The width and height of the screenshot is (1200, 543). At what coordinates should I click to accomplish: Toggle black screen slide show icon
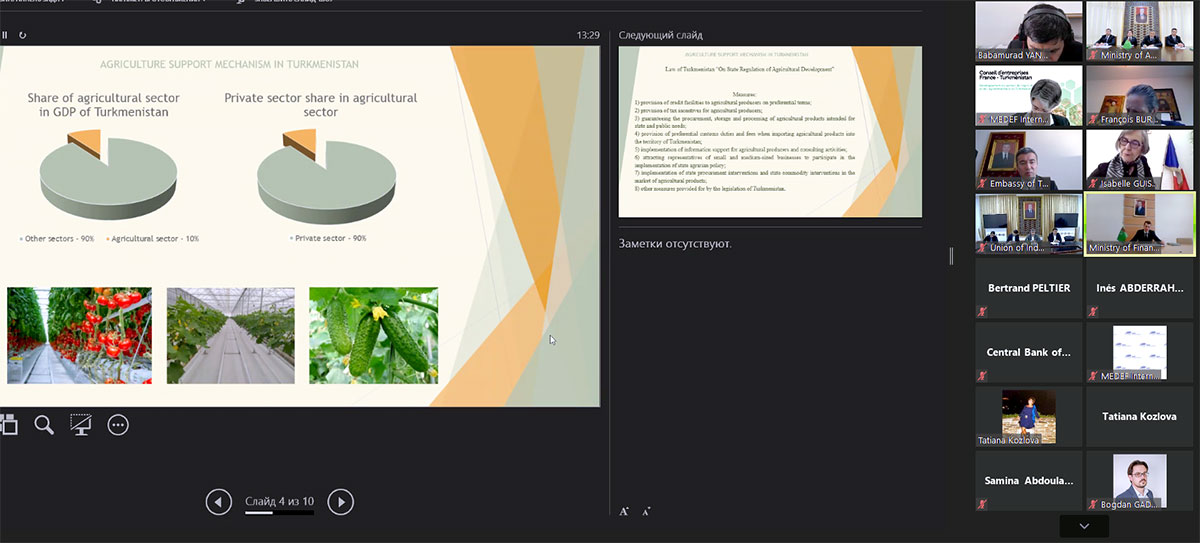81,425
